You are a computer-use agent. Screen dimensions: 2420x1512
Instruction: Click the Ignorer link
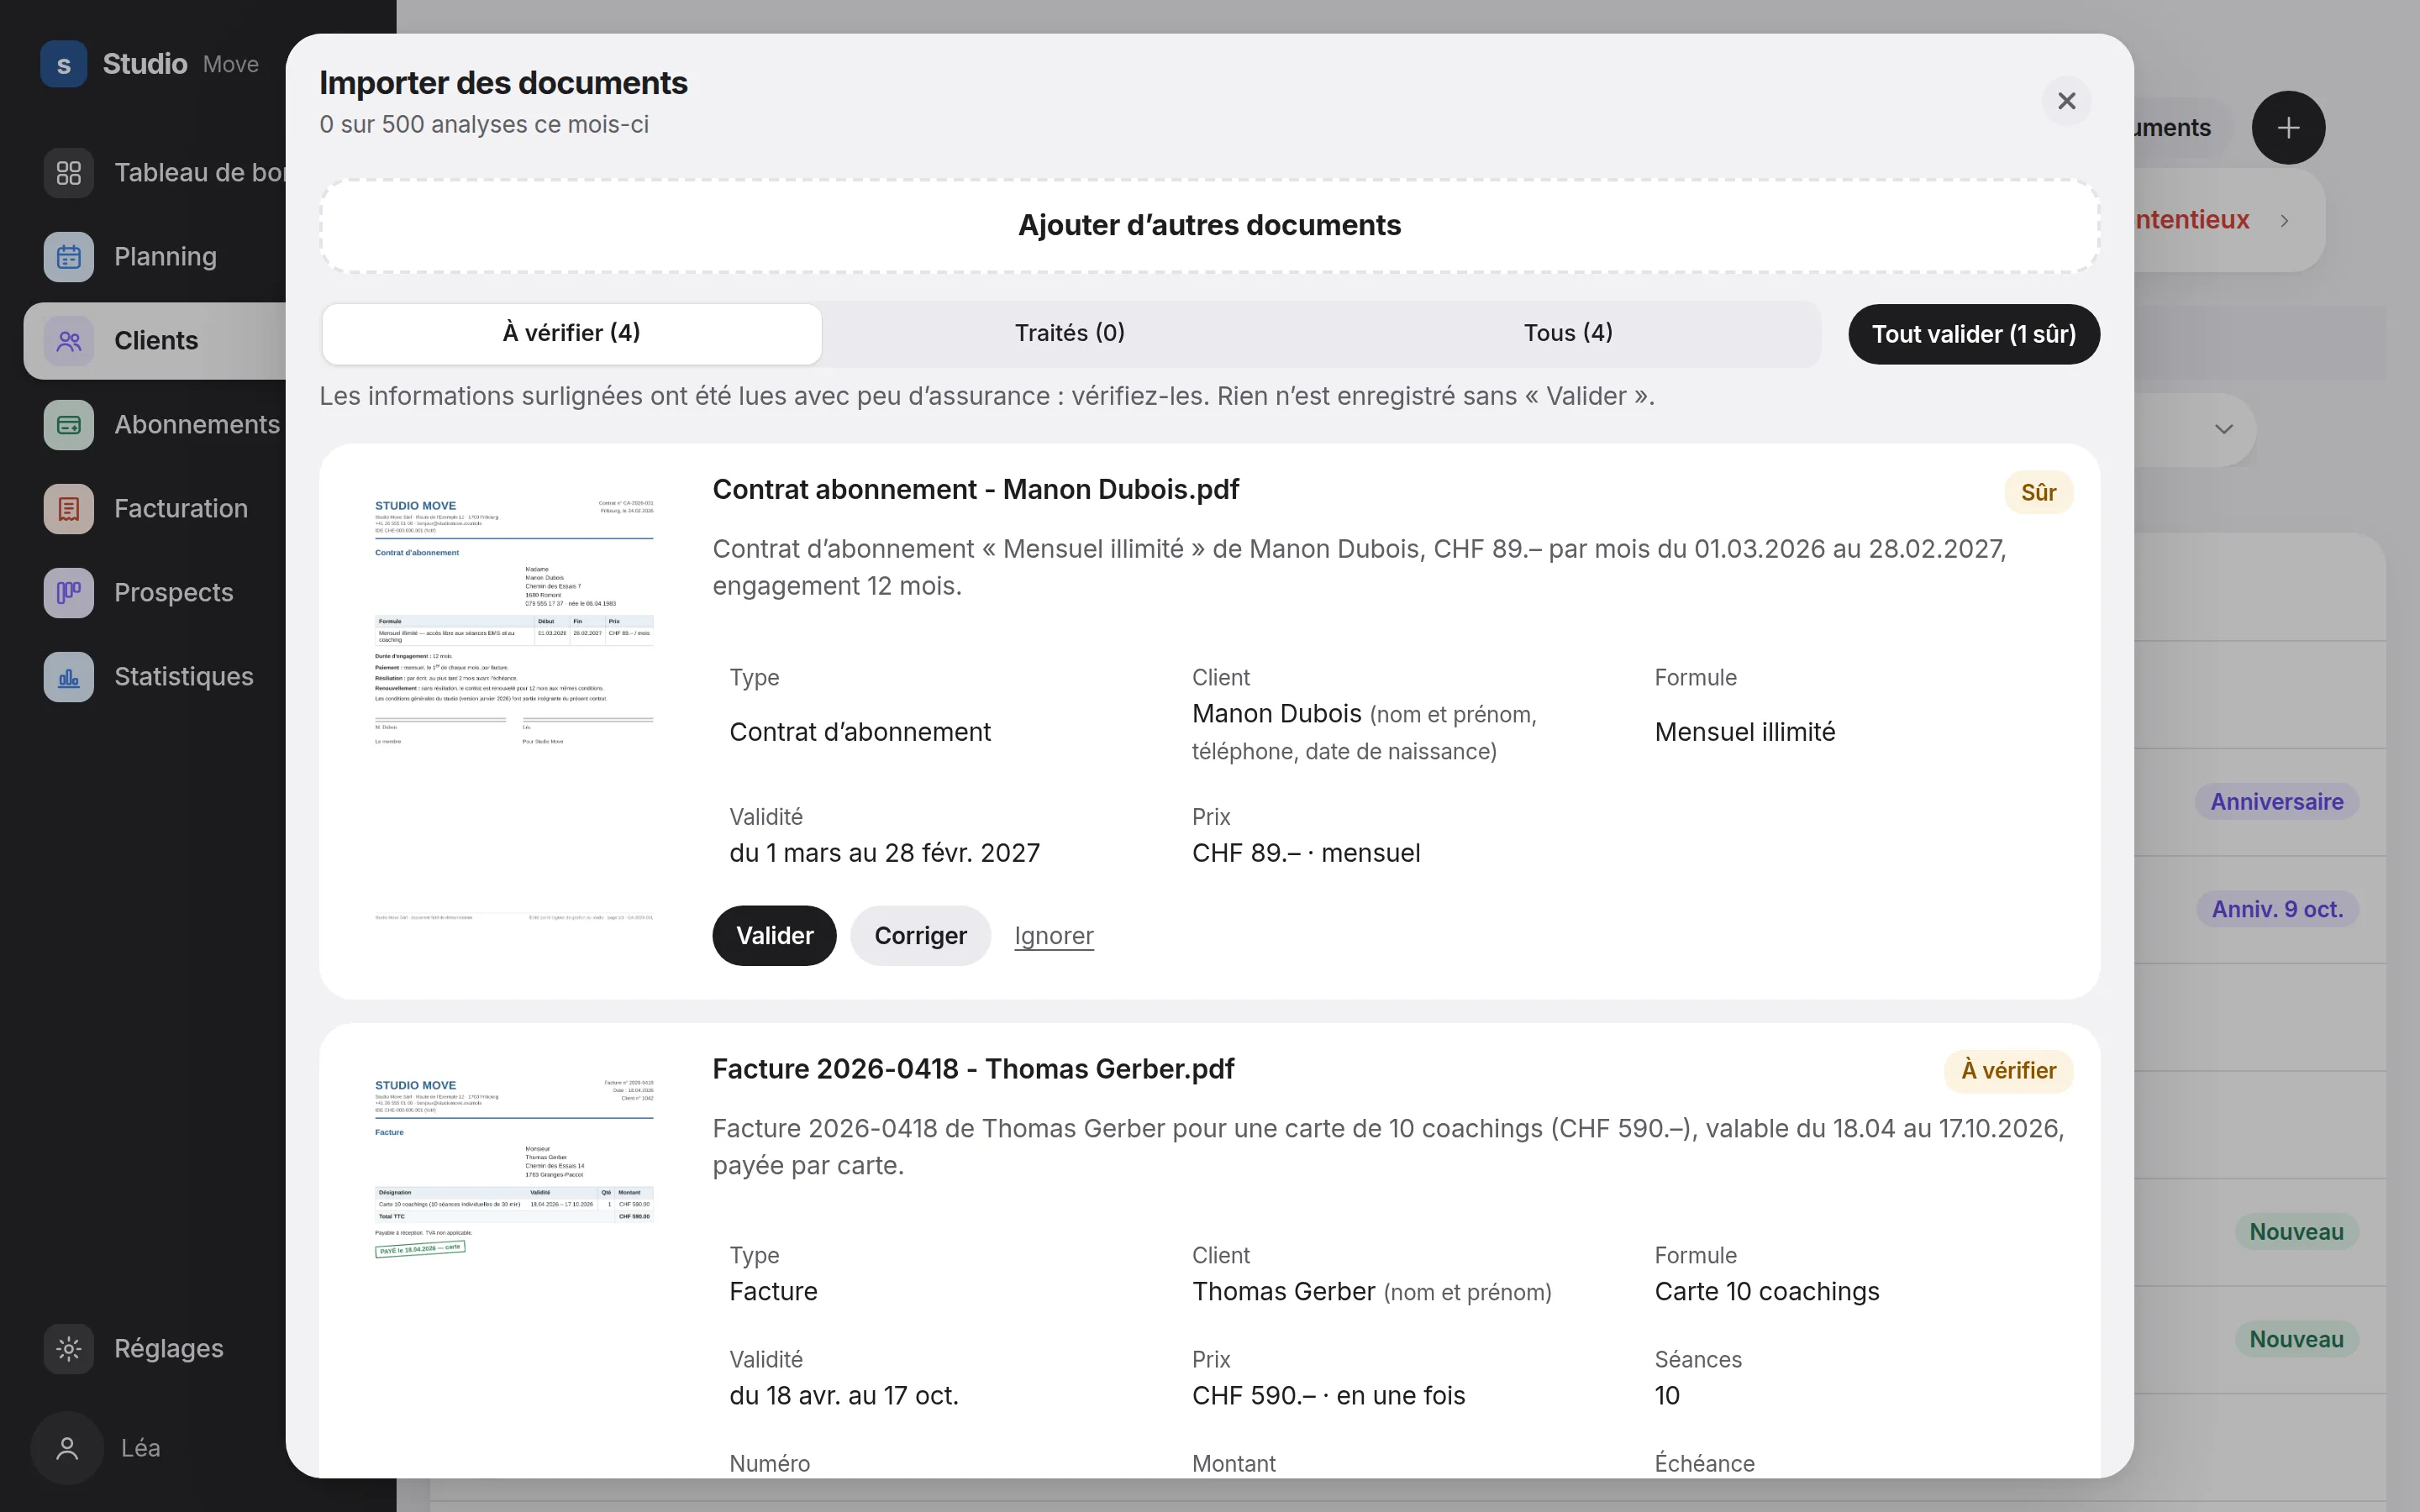click(x=1054, y=935)
